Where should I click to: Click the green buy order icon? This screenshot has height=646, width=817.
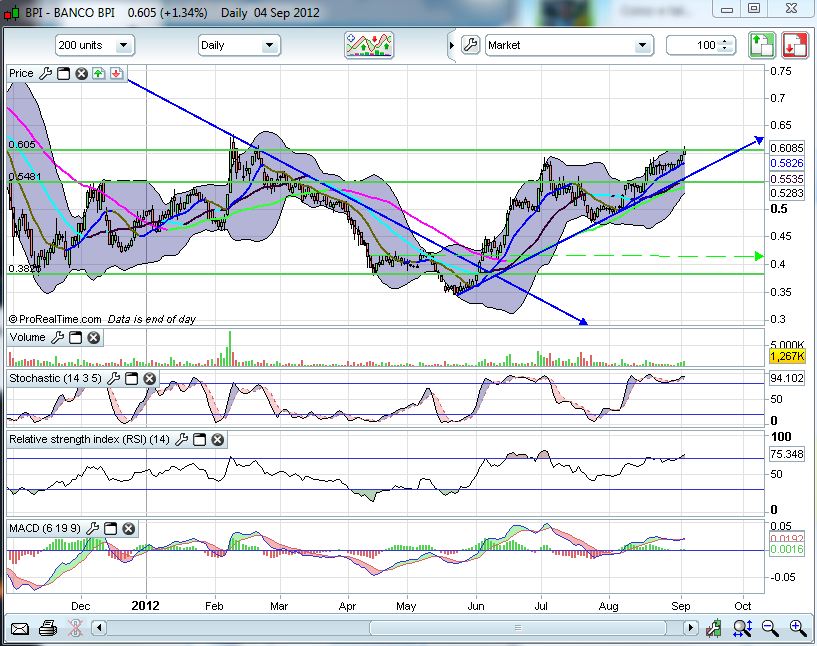click(762, 45)
